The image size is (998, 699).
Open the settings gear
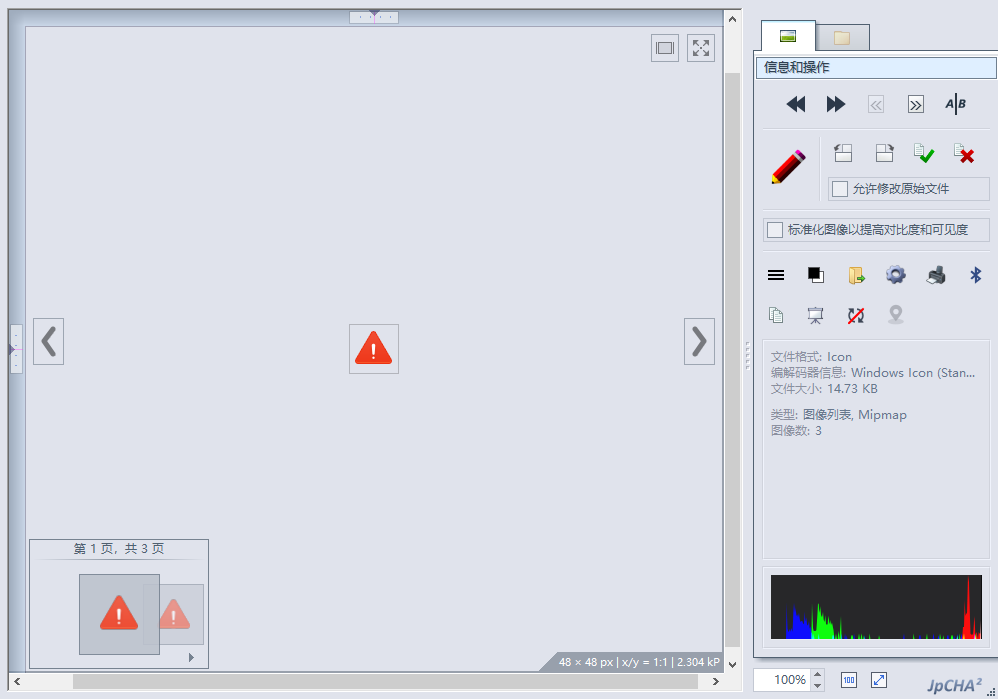click(895, 275)
